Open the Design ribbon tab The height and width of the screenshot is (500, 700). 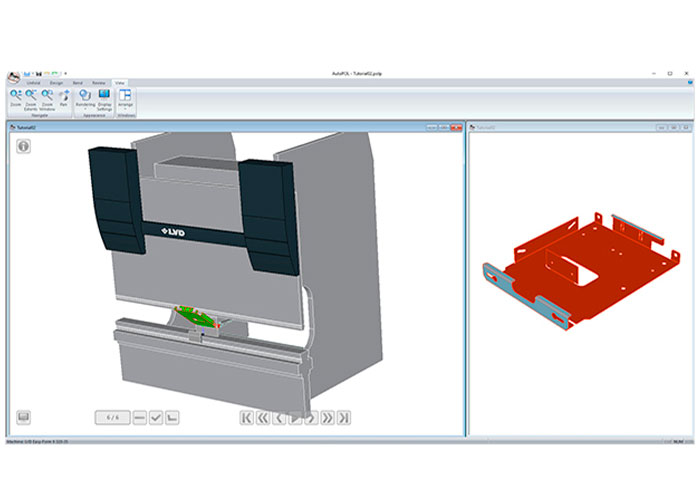56,83
